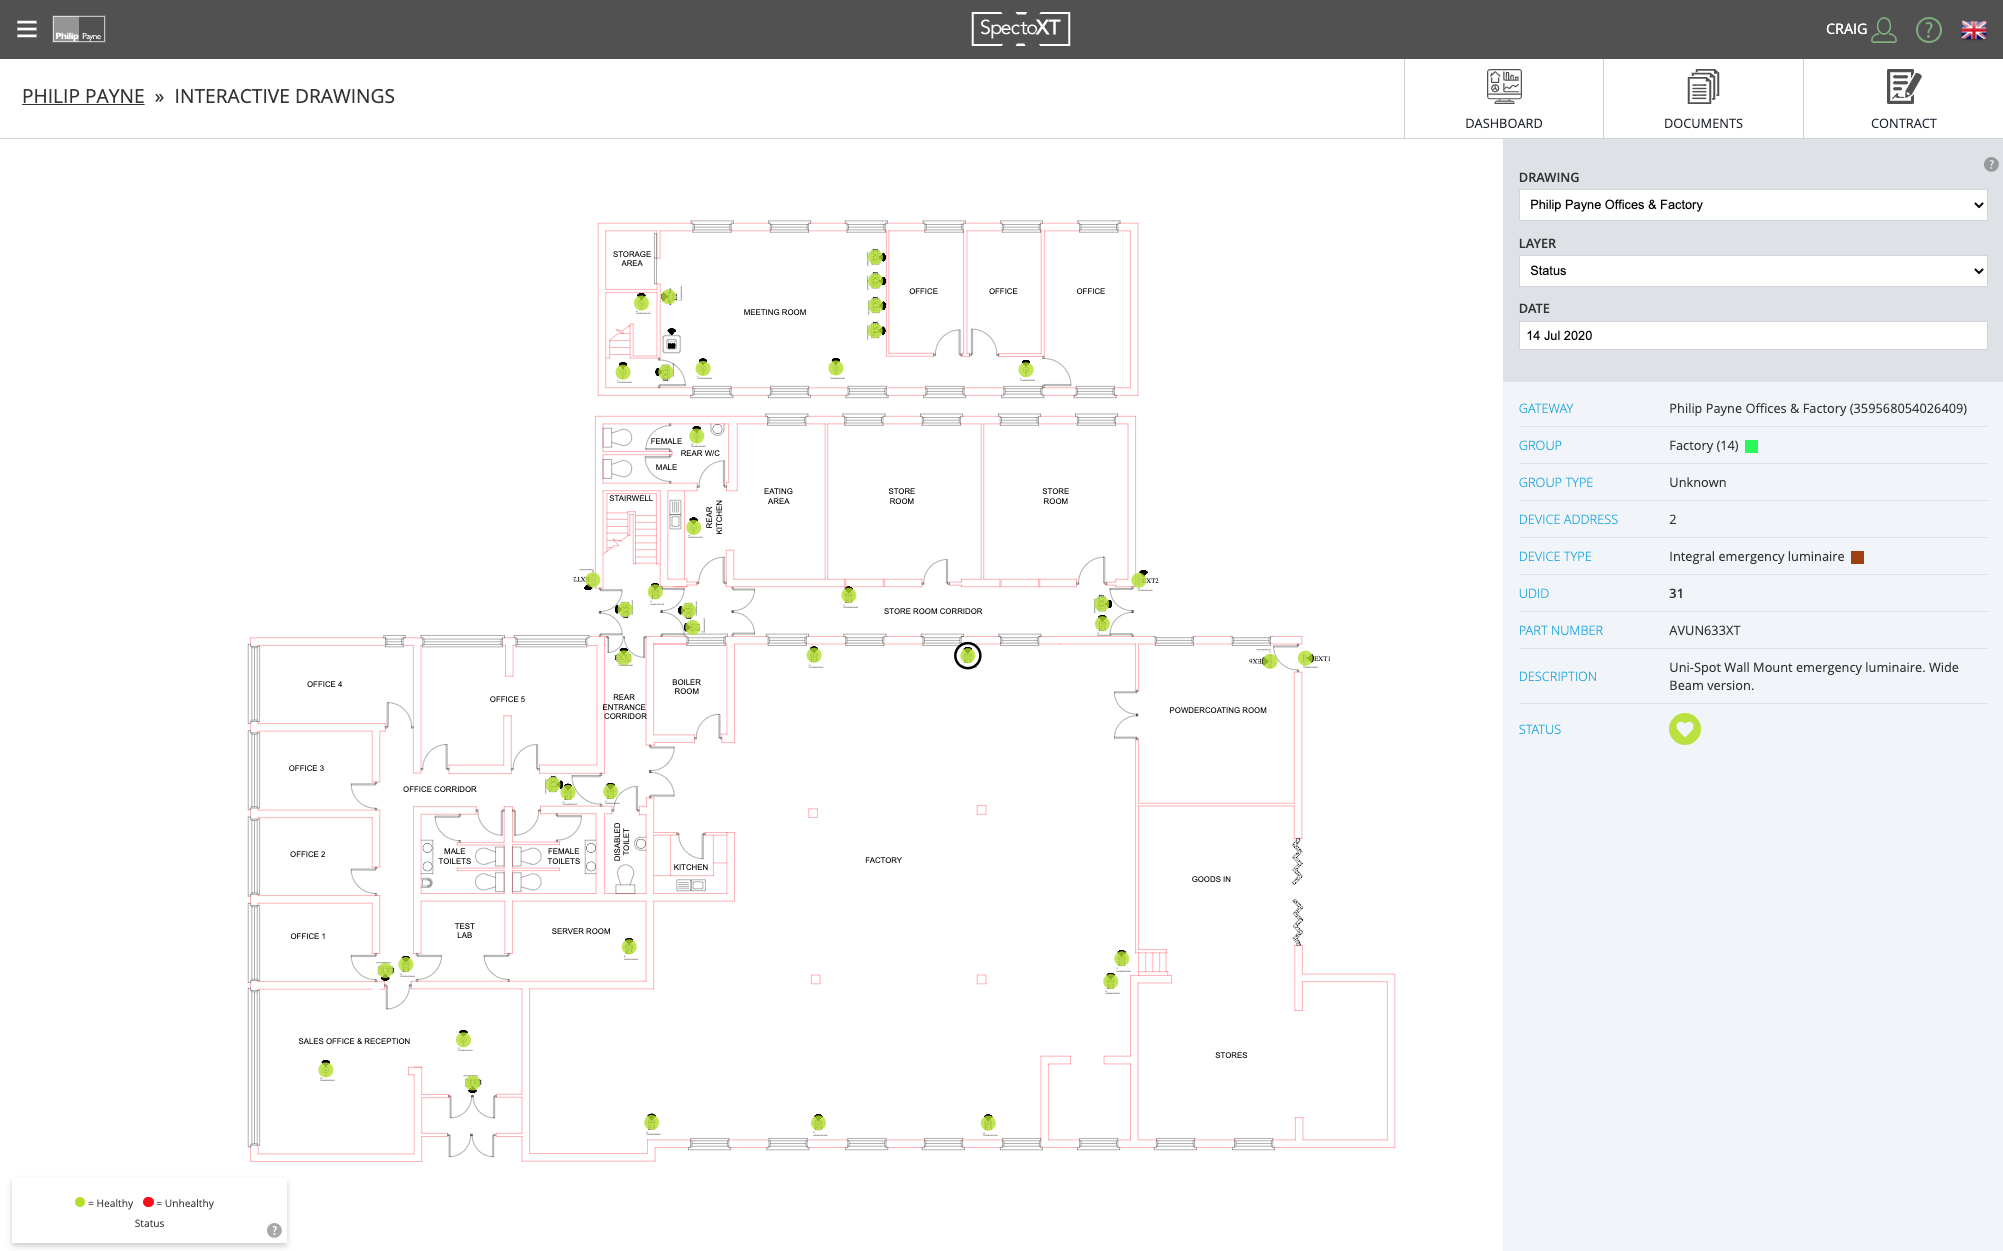2003x1251 pixels.
Task: Click the Philip Payne logo
Action: click(79, 29)
